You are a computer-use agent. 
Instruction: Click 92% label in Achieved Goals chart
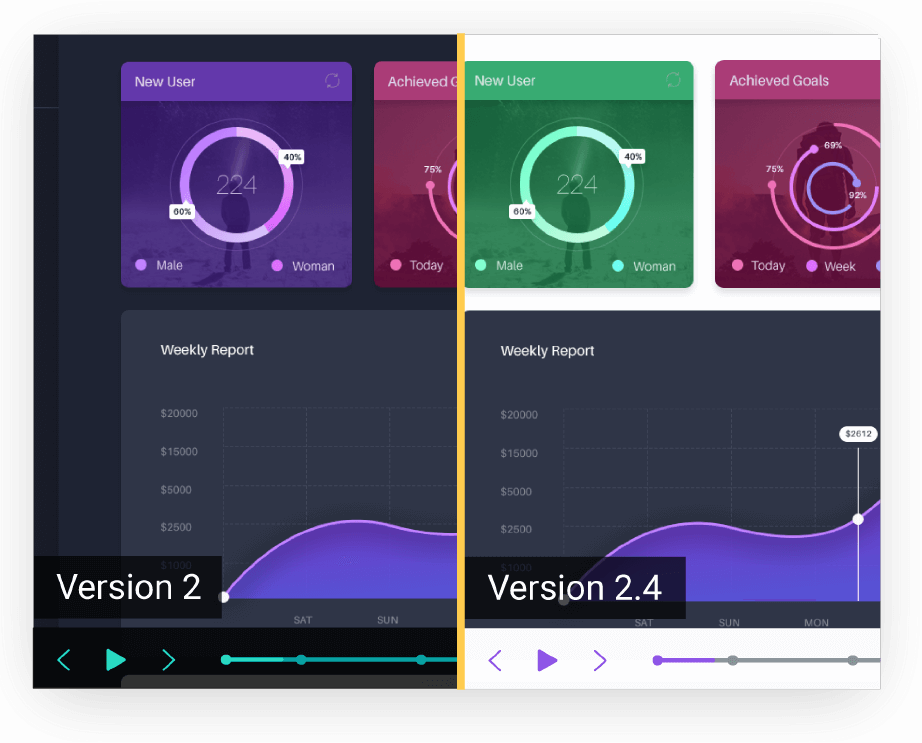coord(857,195)
